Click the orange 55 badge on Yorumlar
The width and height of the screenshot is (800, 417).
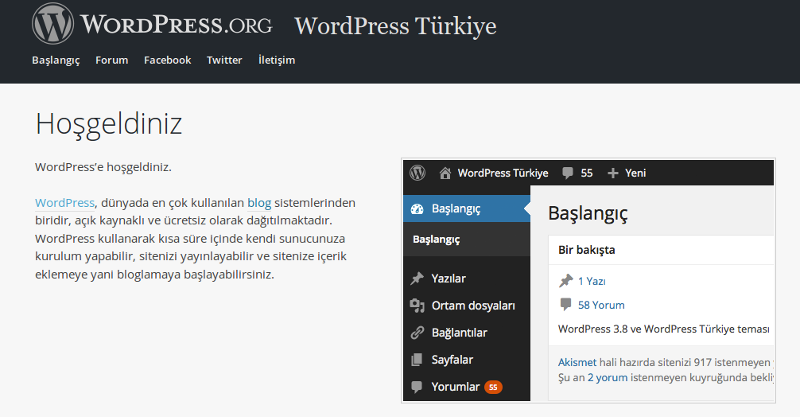click(493, 387)
